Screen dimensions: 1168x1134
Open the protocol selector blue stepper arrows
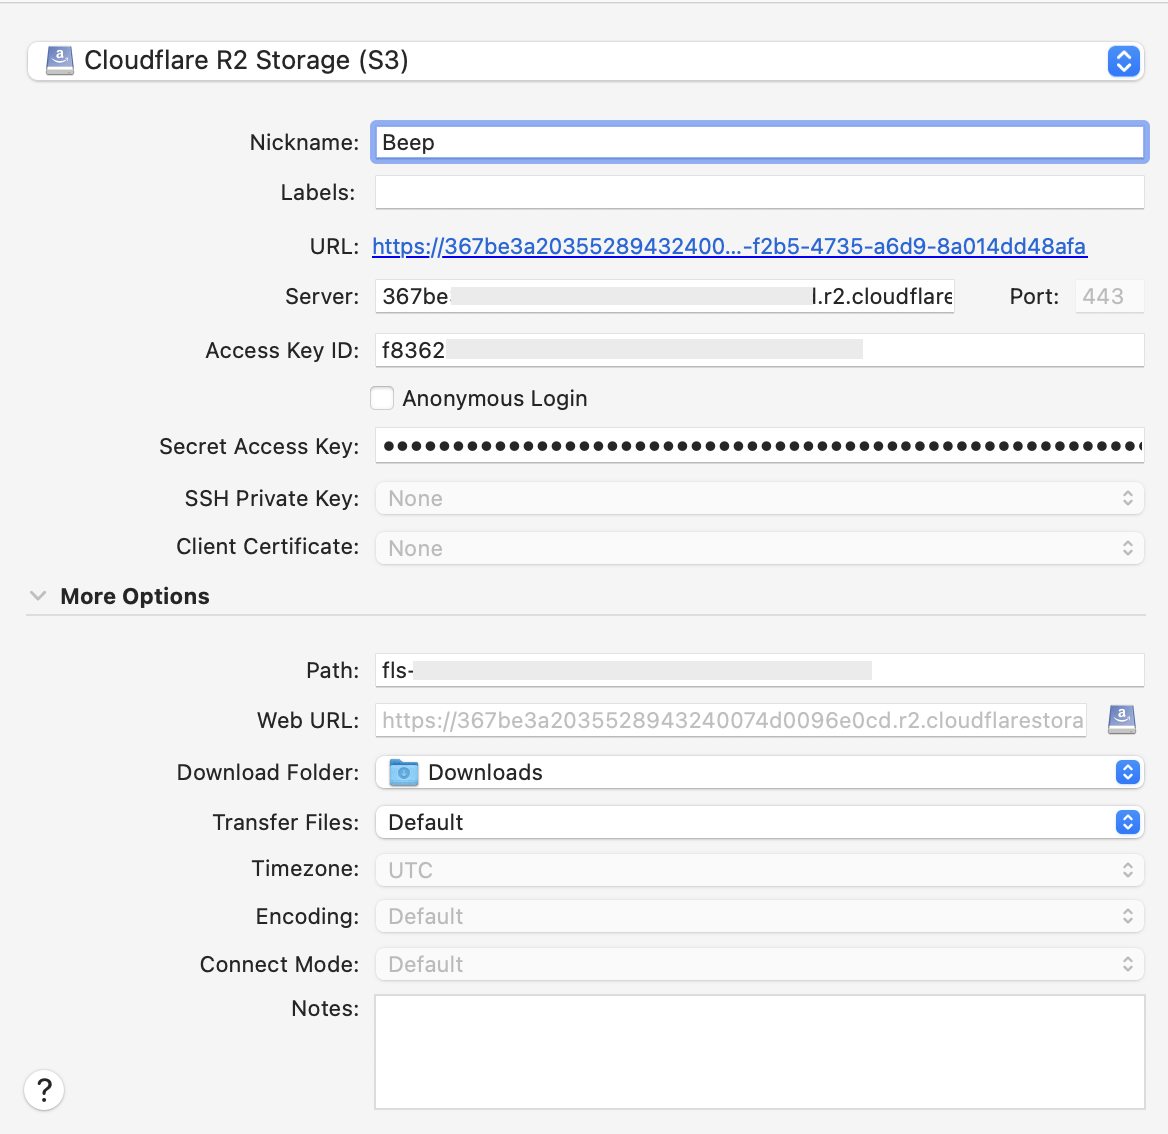[x=1123, y=61]
